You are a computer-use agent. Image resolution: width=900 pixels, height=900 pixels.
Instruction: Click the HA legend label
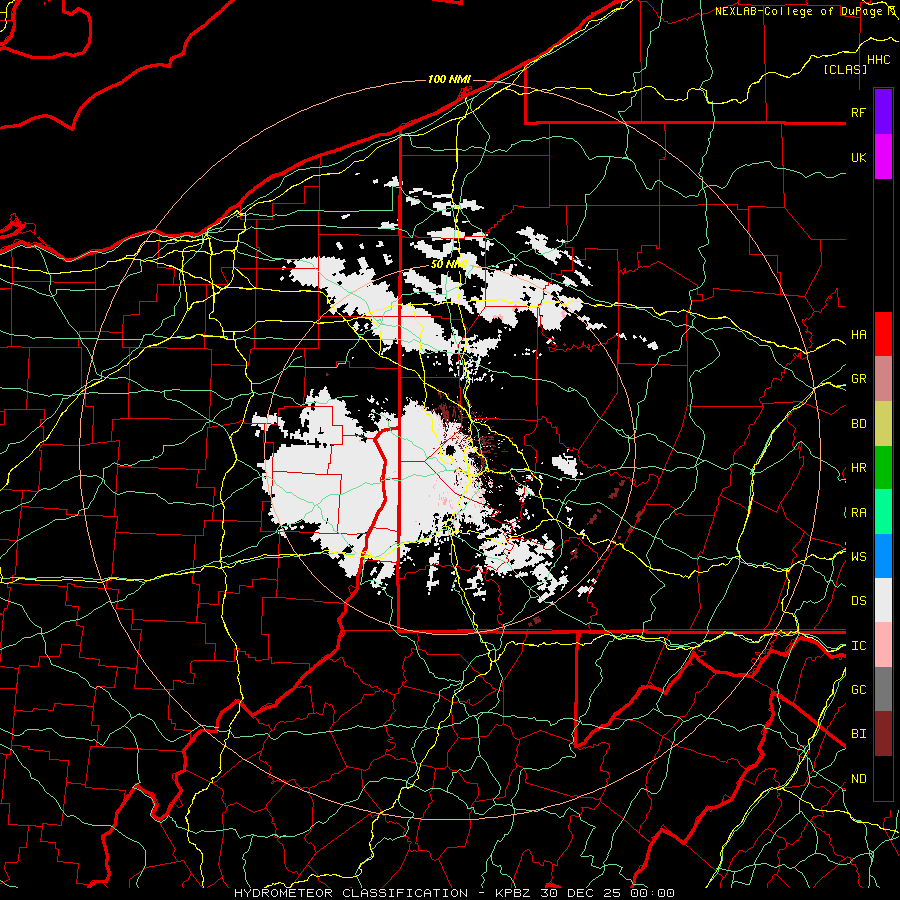(x=858, y=334)
